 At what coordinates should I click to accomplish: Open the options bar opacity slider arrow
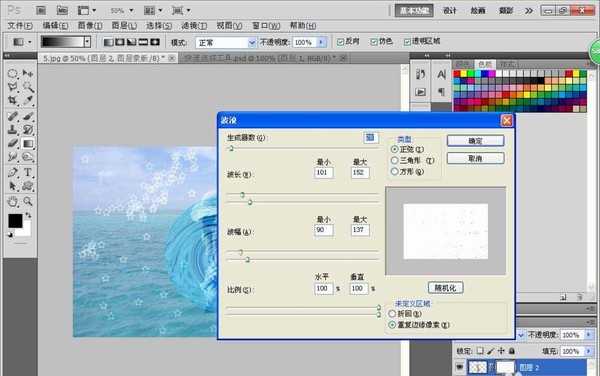(x=321, y=42)
